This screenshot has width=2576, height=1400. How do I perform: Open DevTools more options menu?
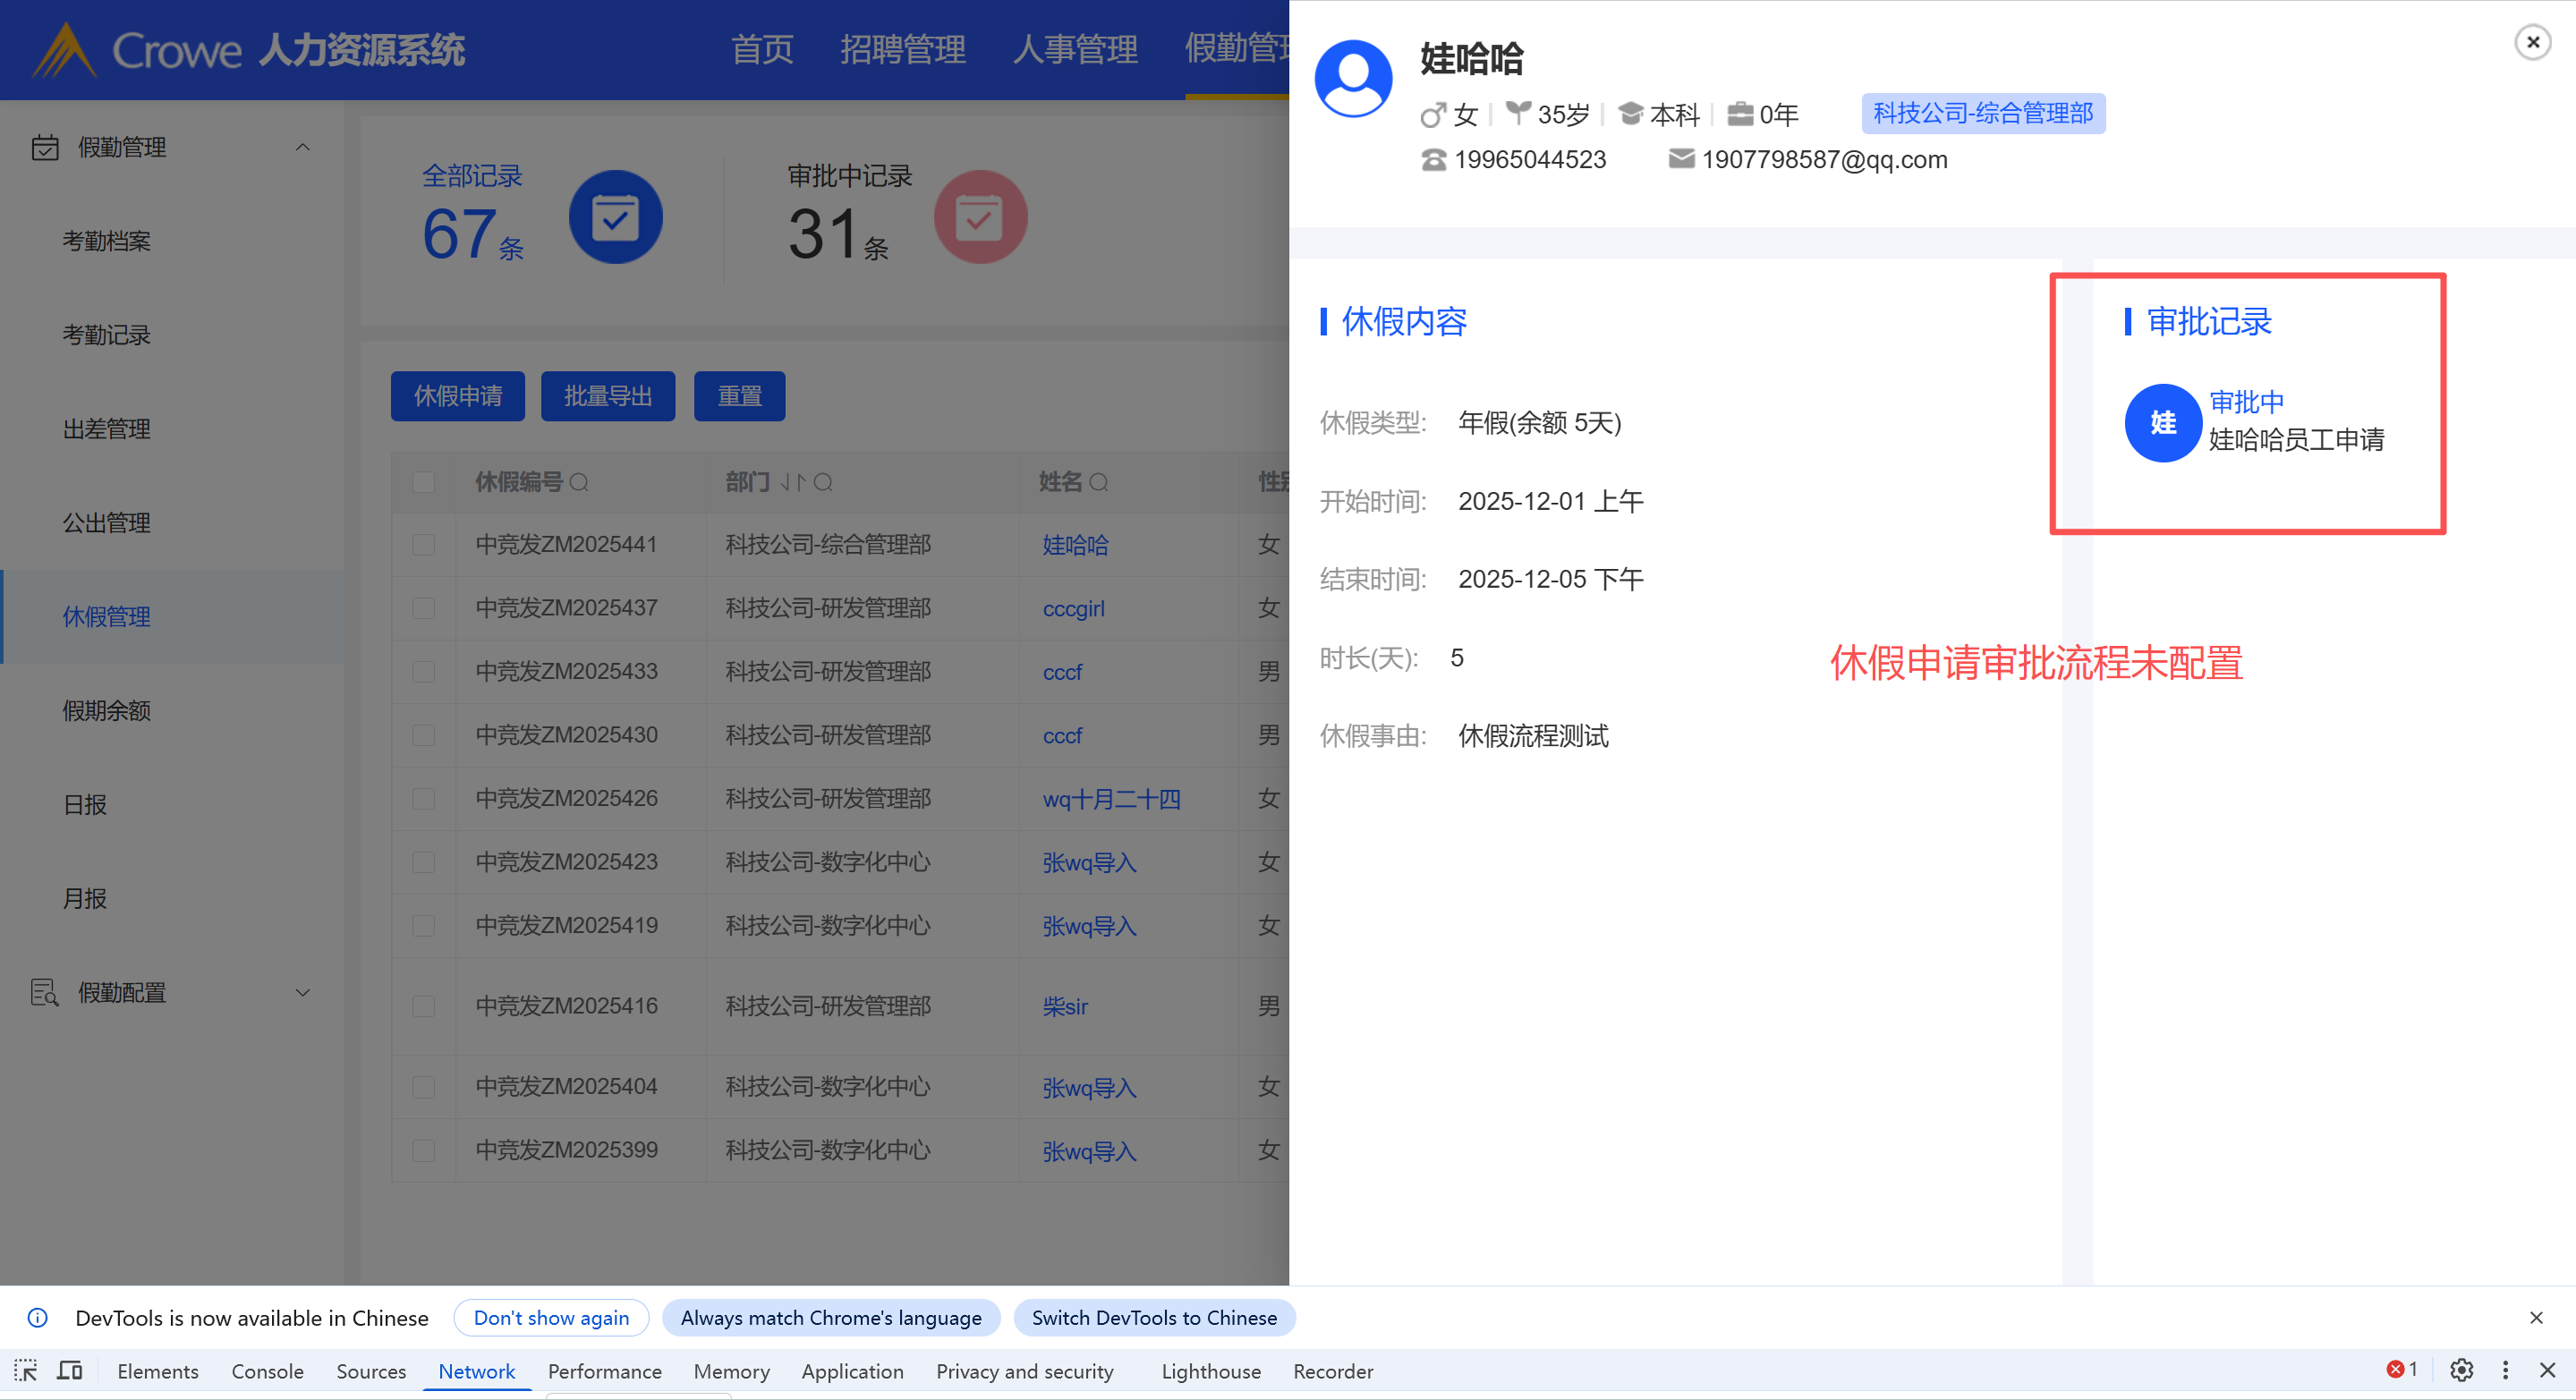coord(2505,1370)
